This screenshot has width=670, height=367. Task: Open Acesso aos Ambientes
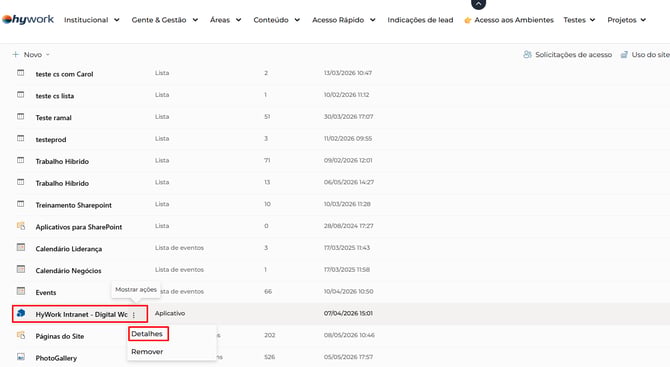tap(514, 20)
